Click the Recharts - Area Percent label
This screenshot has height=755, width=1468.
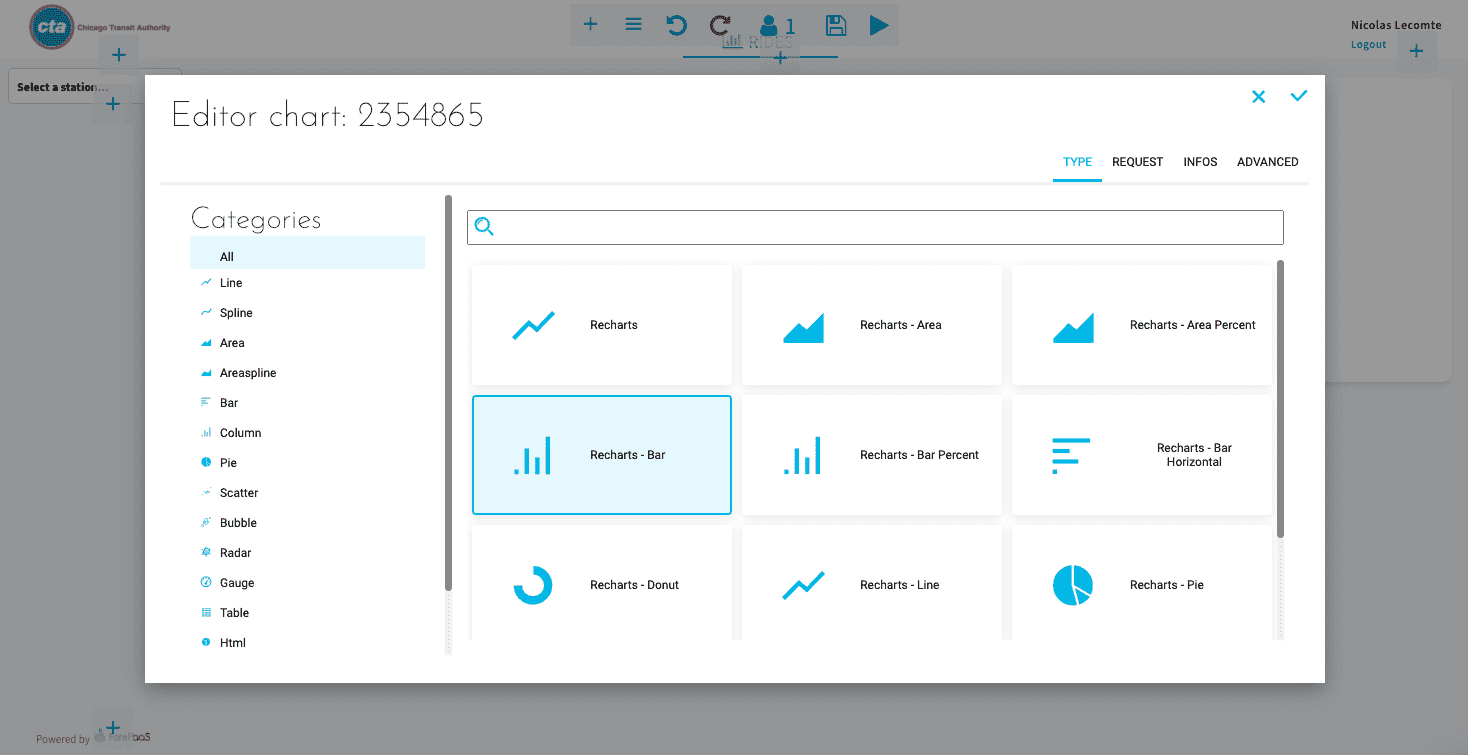tap(1193, 325)
